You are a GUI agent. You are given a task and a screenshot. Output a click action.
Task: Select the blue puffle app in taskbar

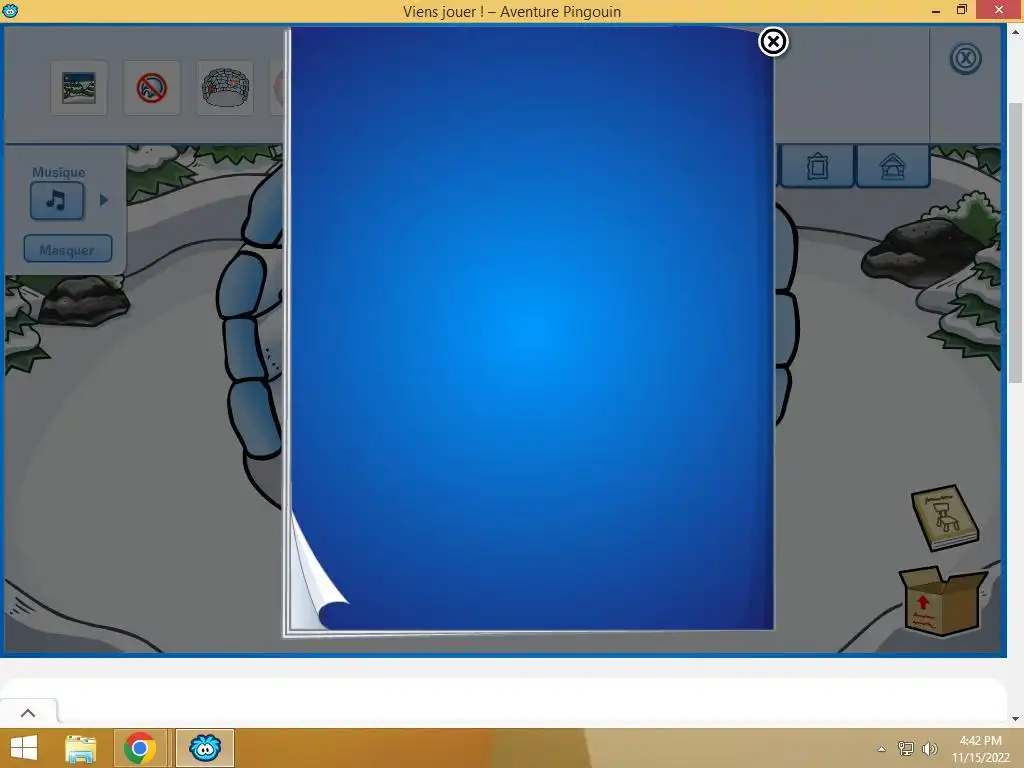[205, 748]
